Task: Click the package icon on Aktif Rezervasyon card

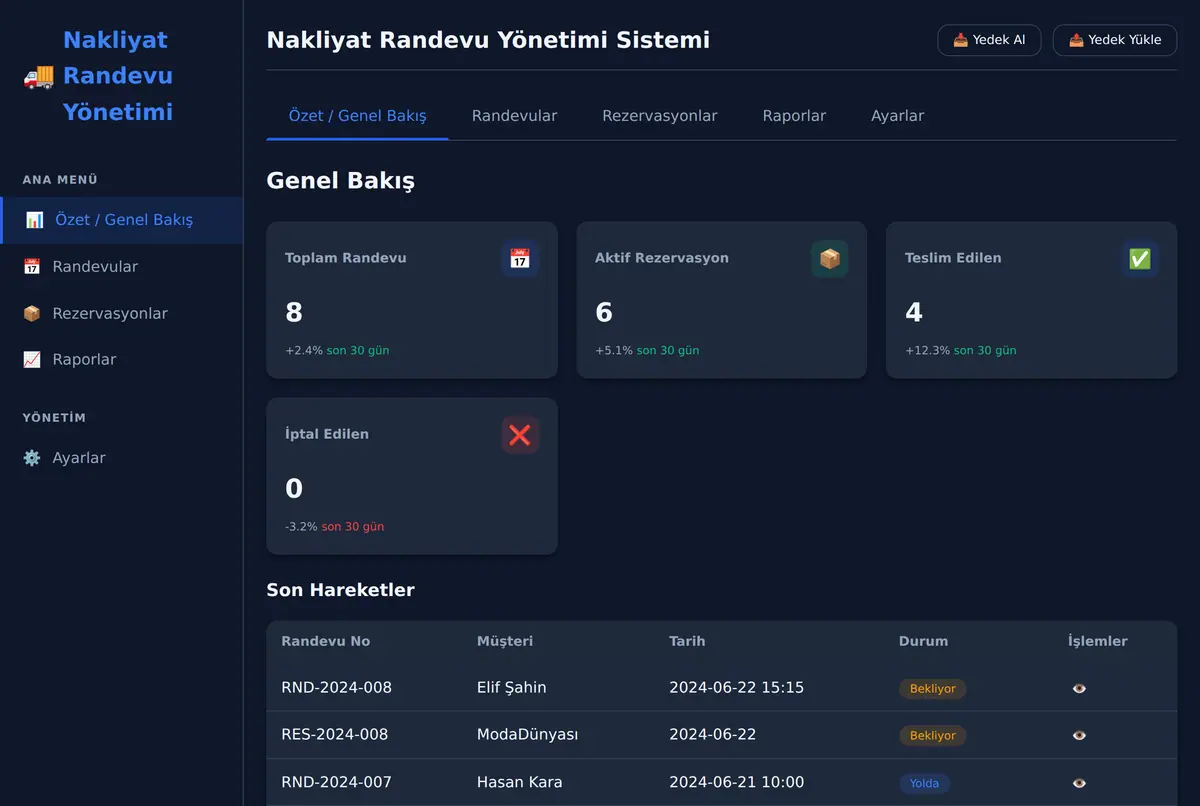Action: 830,259
